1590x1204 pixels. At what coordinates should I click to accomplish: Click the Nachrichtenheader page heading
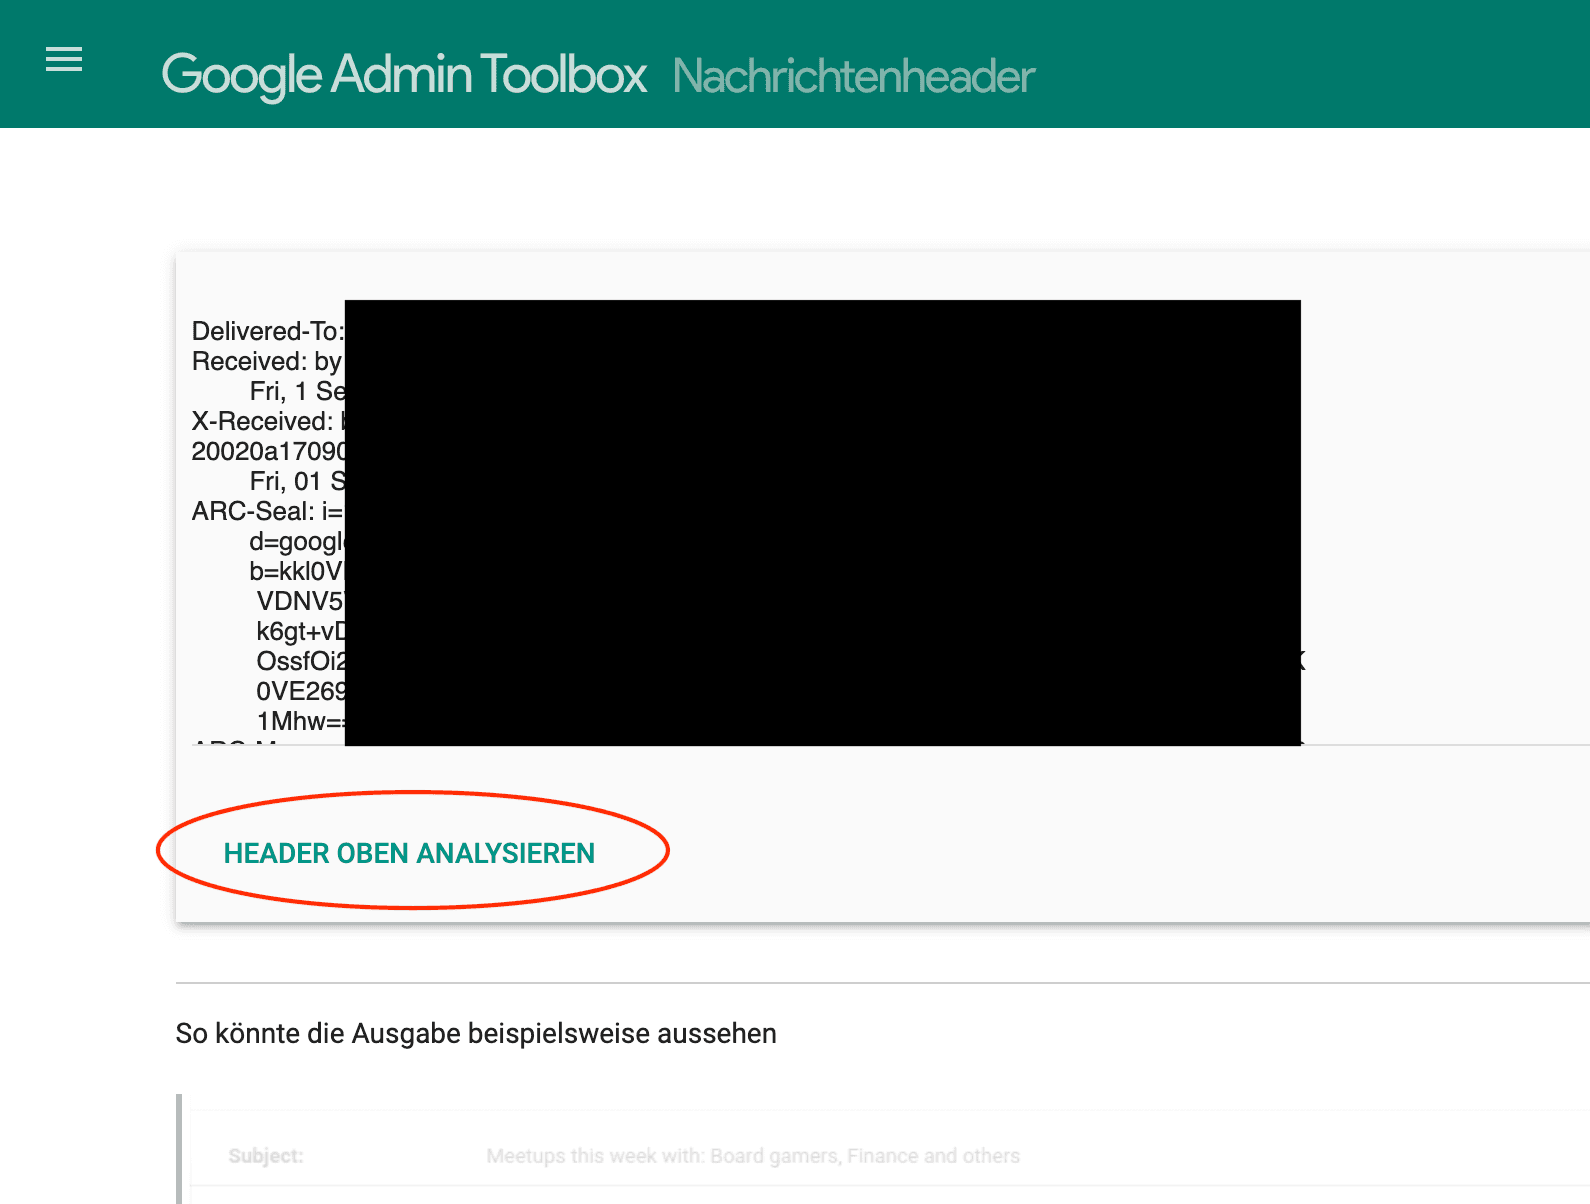pyautogui.click(x=853, y=77)
